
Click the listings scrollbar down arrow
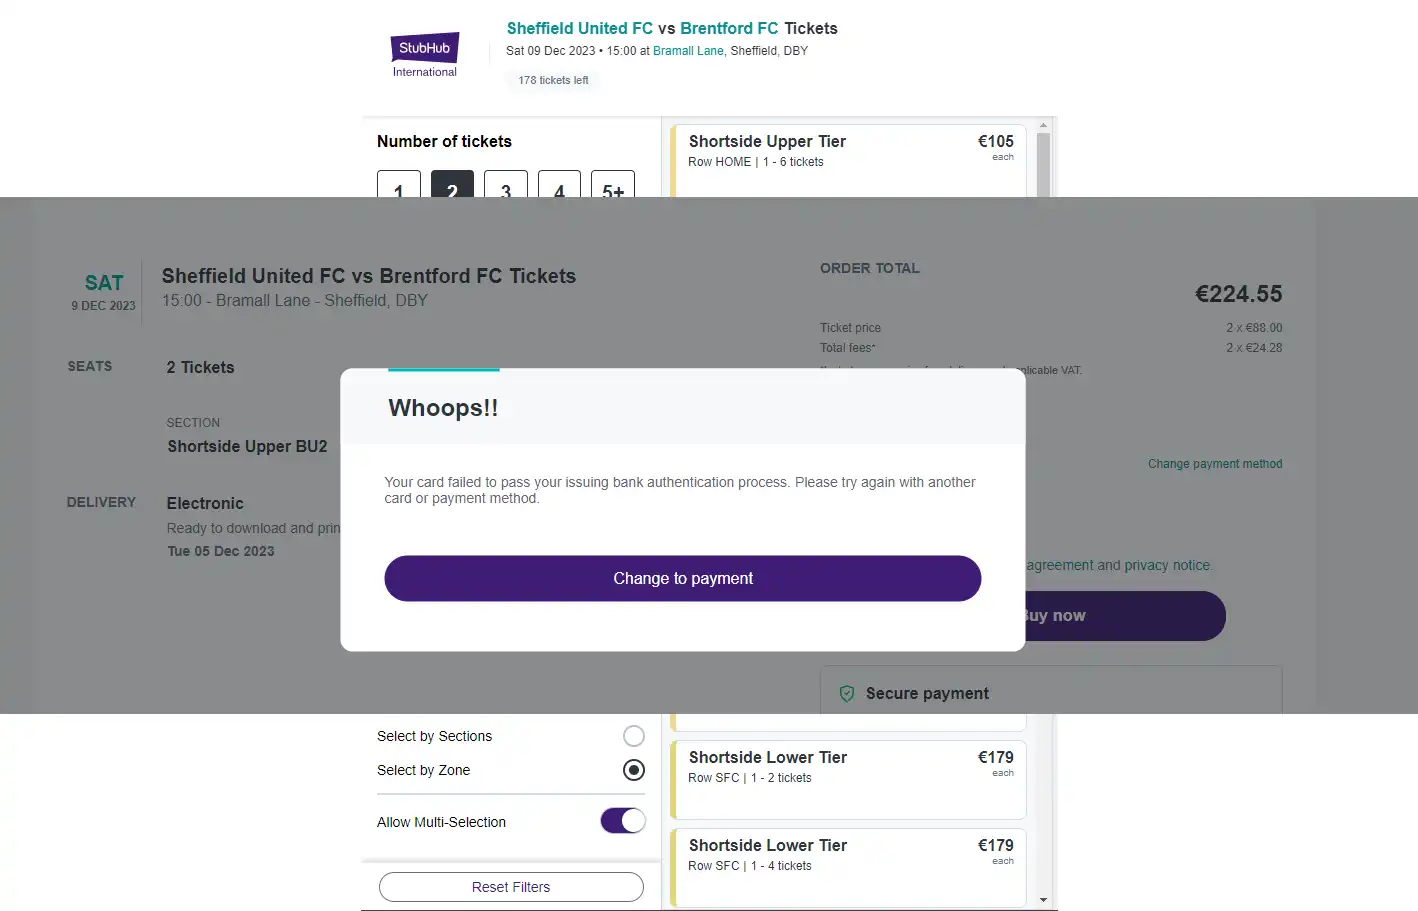[x=1043, y=898]
